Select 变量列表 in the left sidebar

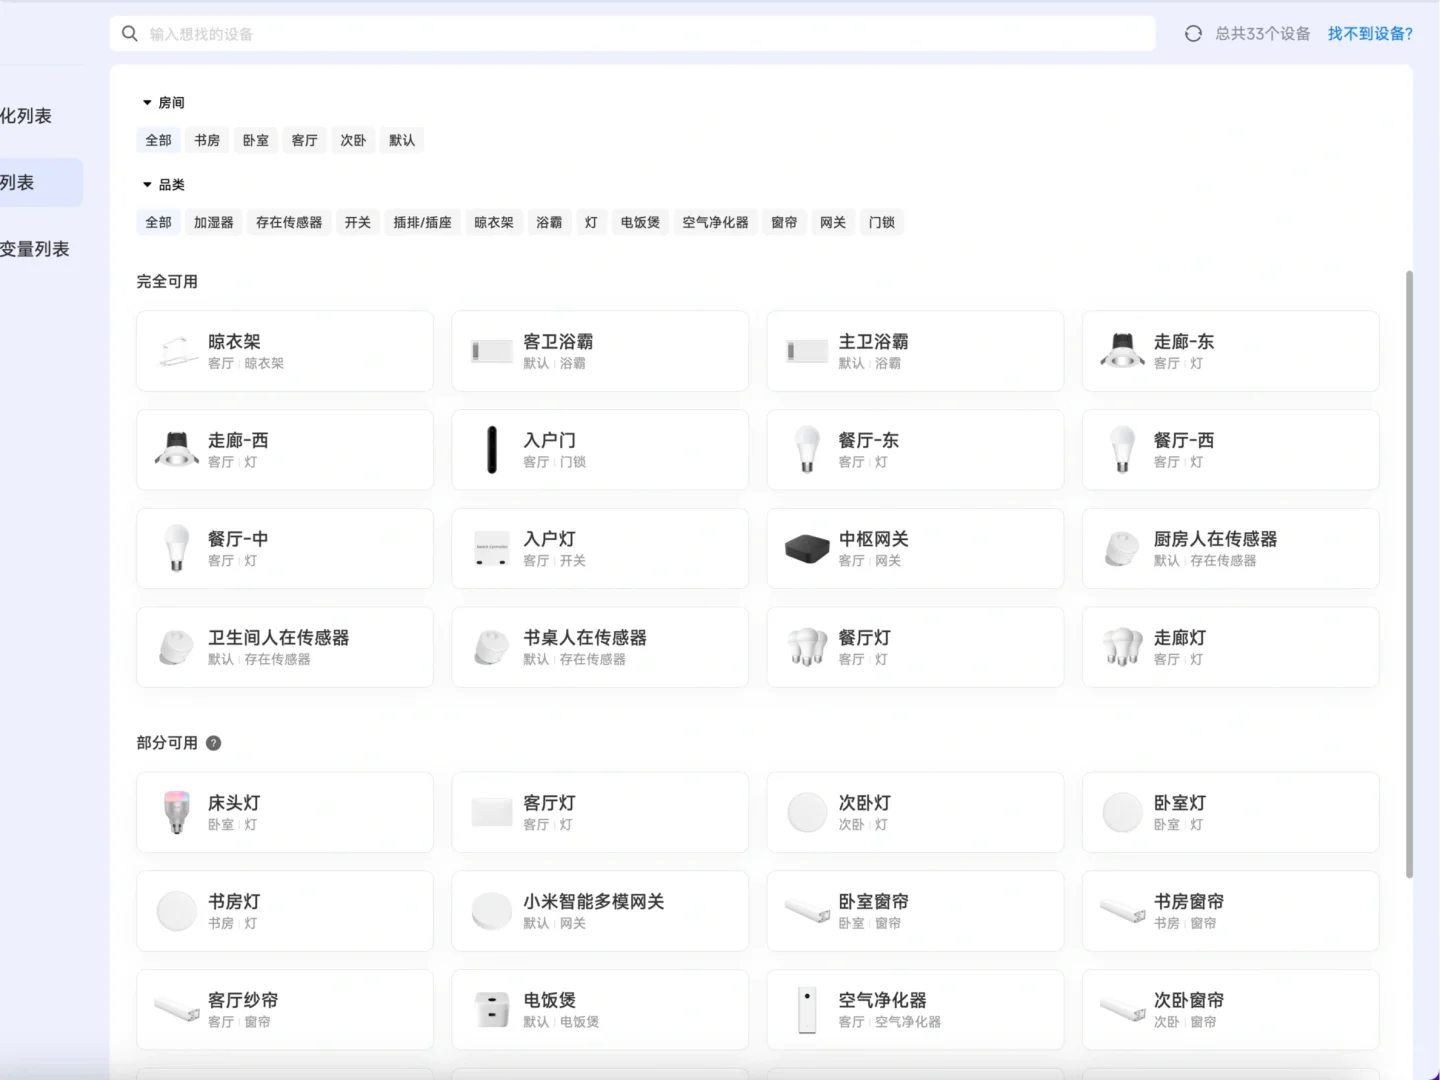(x=37, y=249)
